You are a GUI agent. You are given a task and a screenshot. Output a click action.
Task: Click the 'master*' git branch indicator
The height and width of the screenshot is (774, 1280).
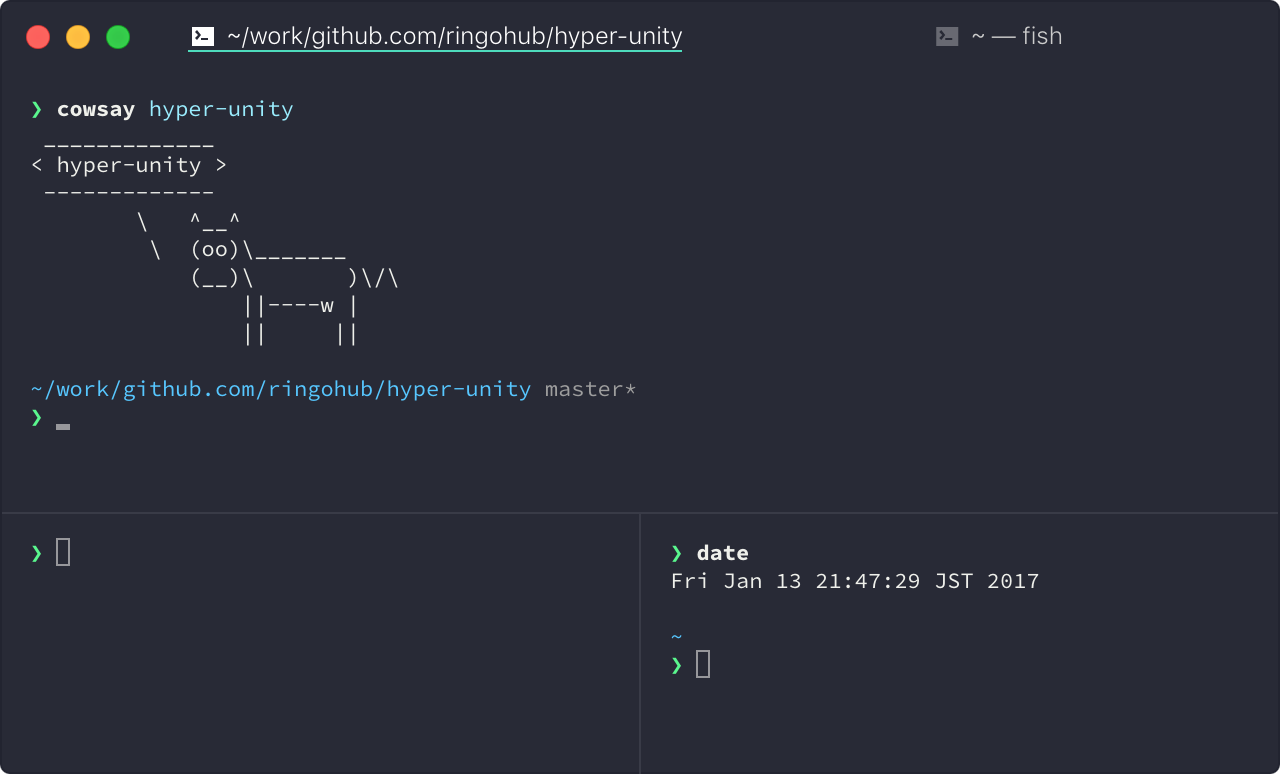[x=591, y=389]
